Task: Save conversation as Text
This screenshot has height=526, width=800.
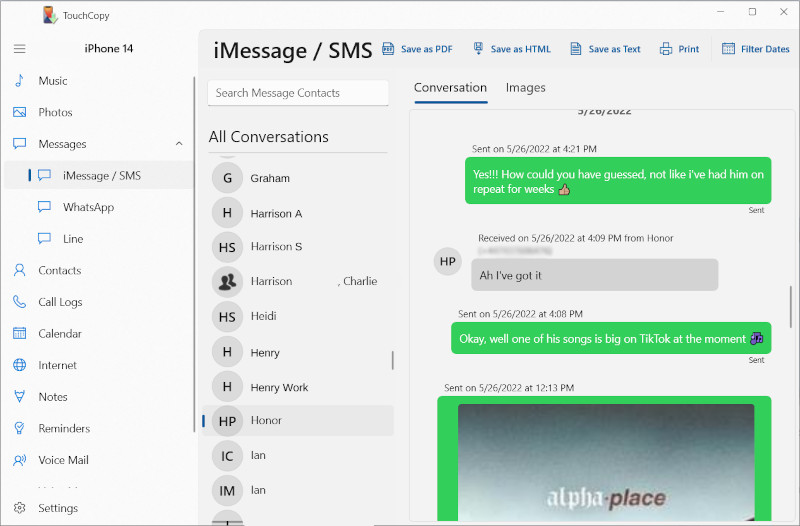Action: (605, 49)
